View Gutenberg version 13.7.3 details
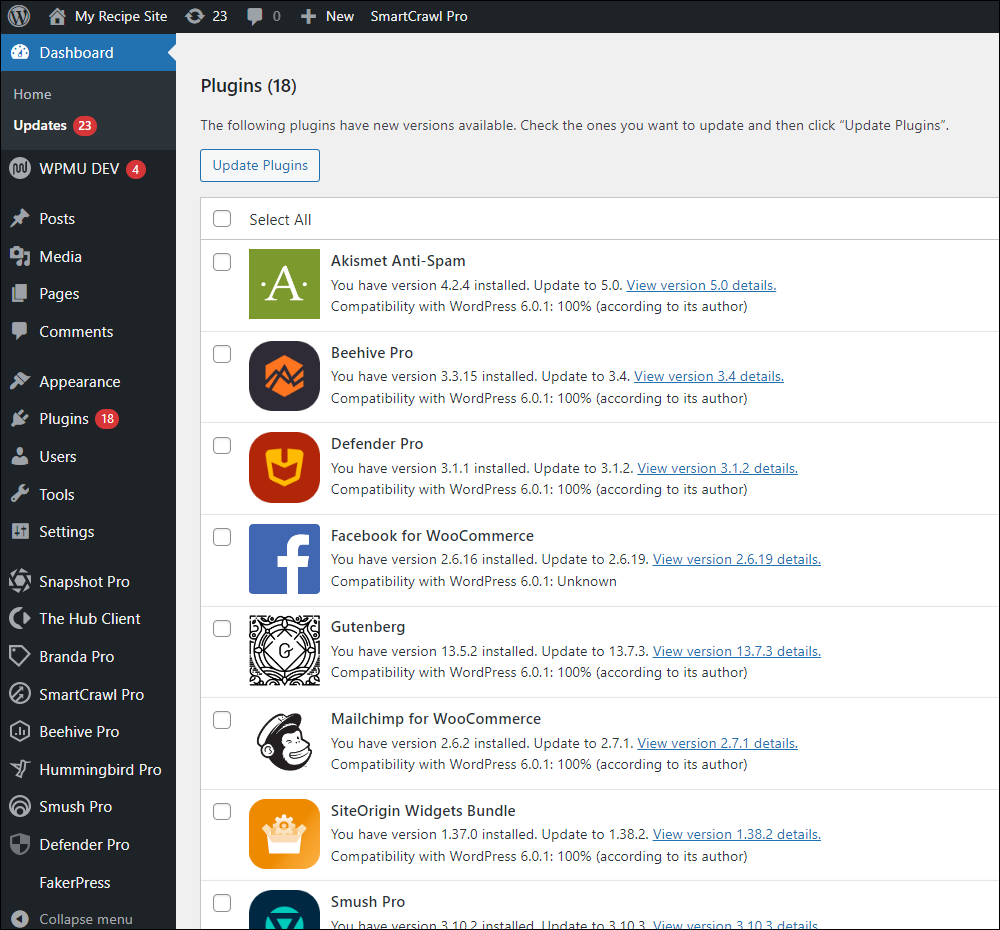This screenshot has width=1000, height=930. 737,651
